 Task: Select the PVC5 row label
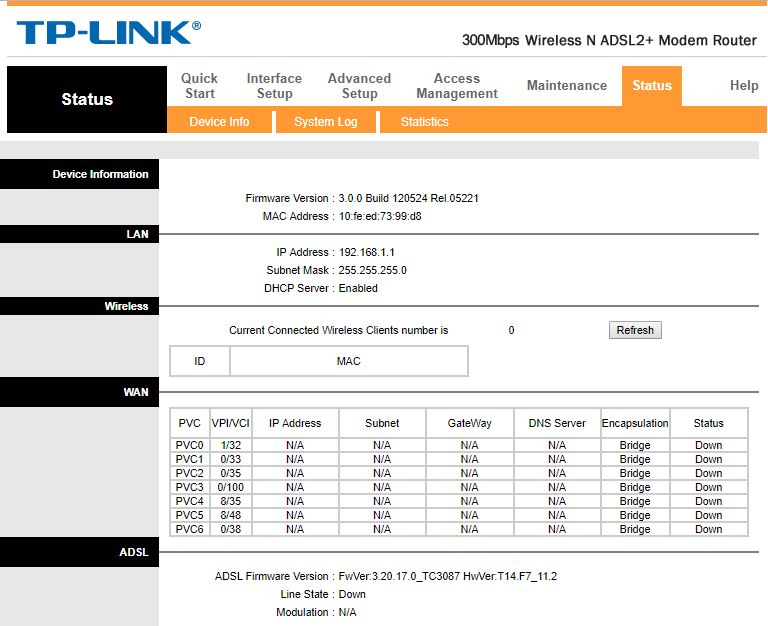(x=190, y=515)
